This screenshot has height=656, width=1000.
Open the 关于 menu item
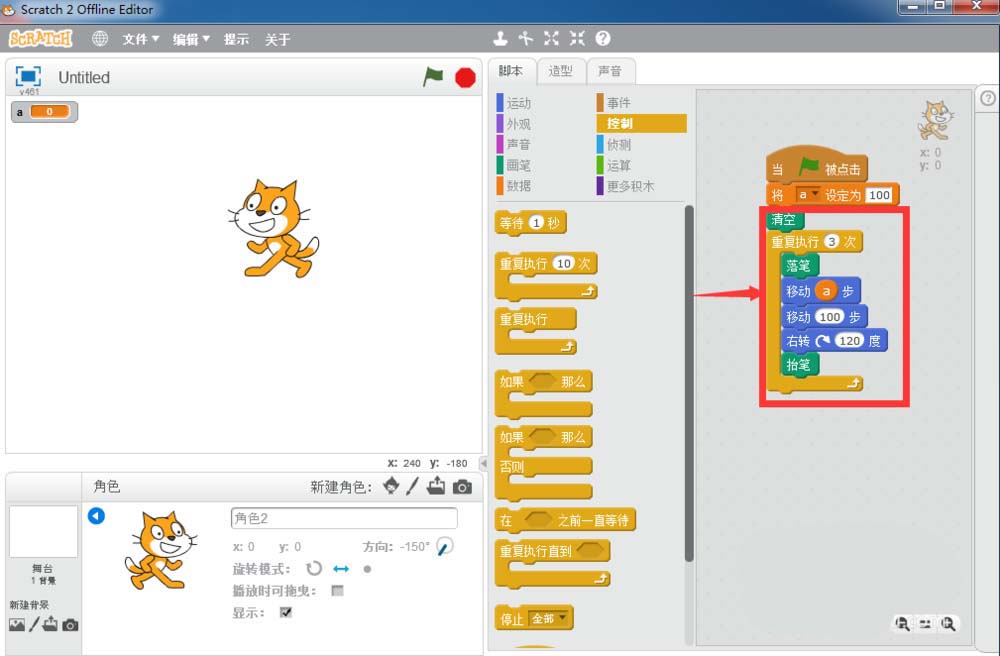click(277, 40)
